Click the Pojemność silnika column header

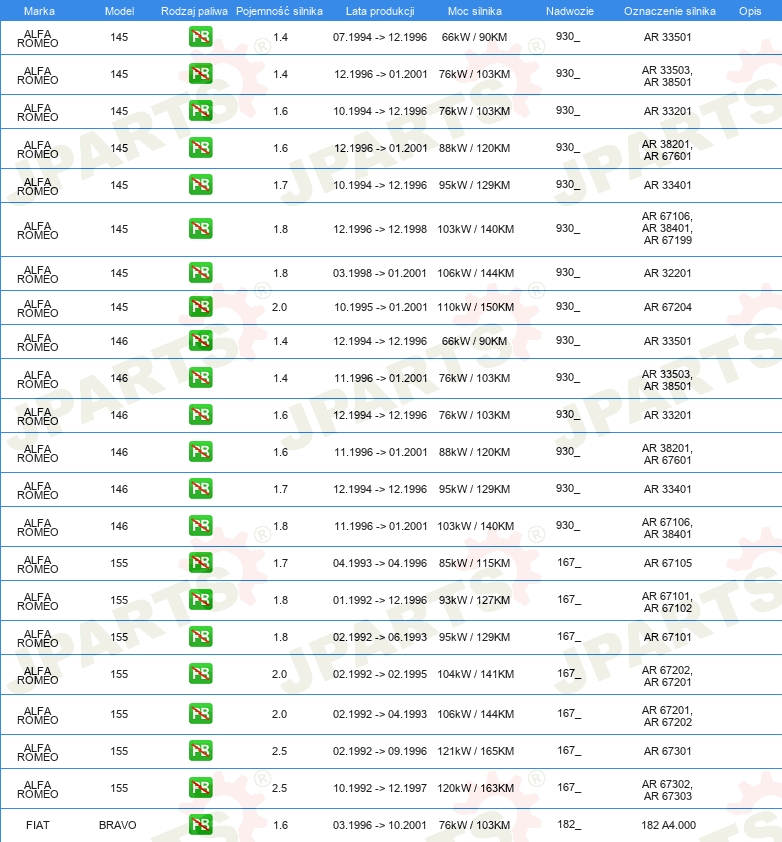click(x=279, y=11)
